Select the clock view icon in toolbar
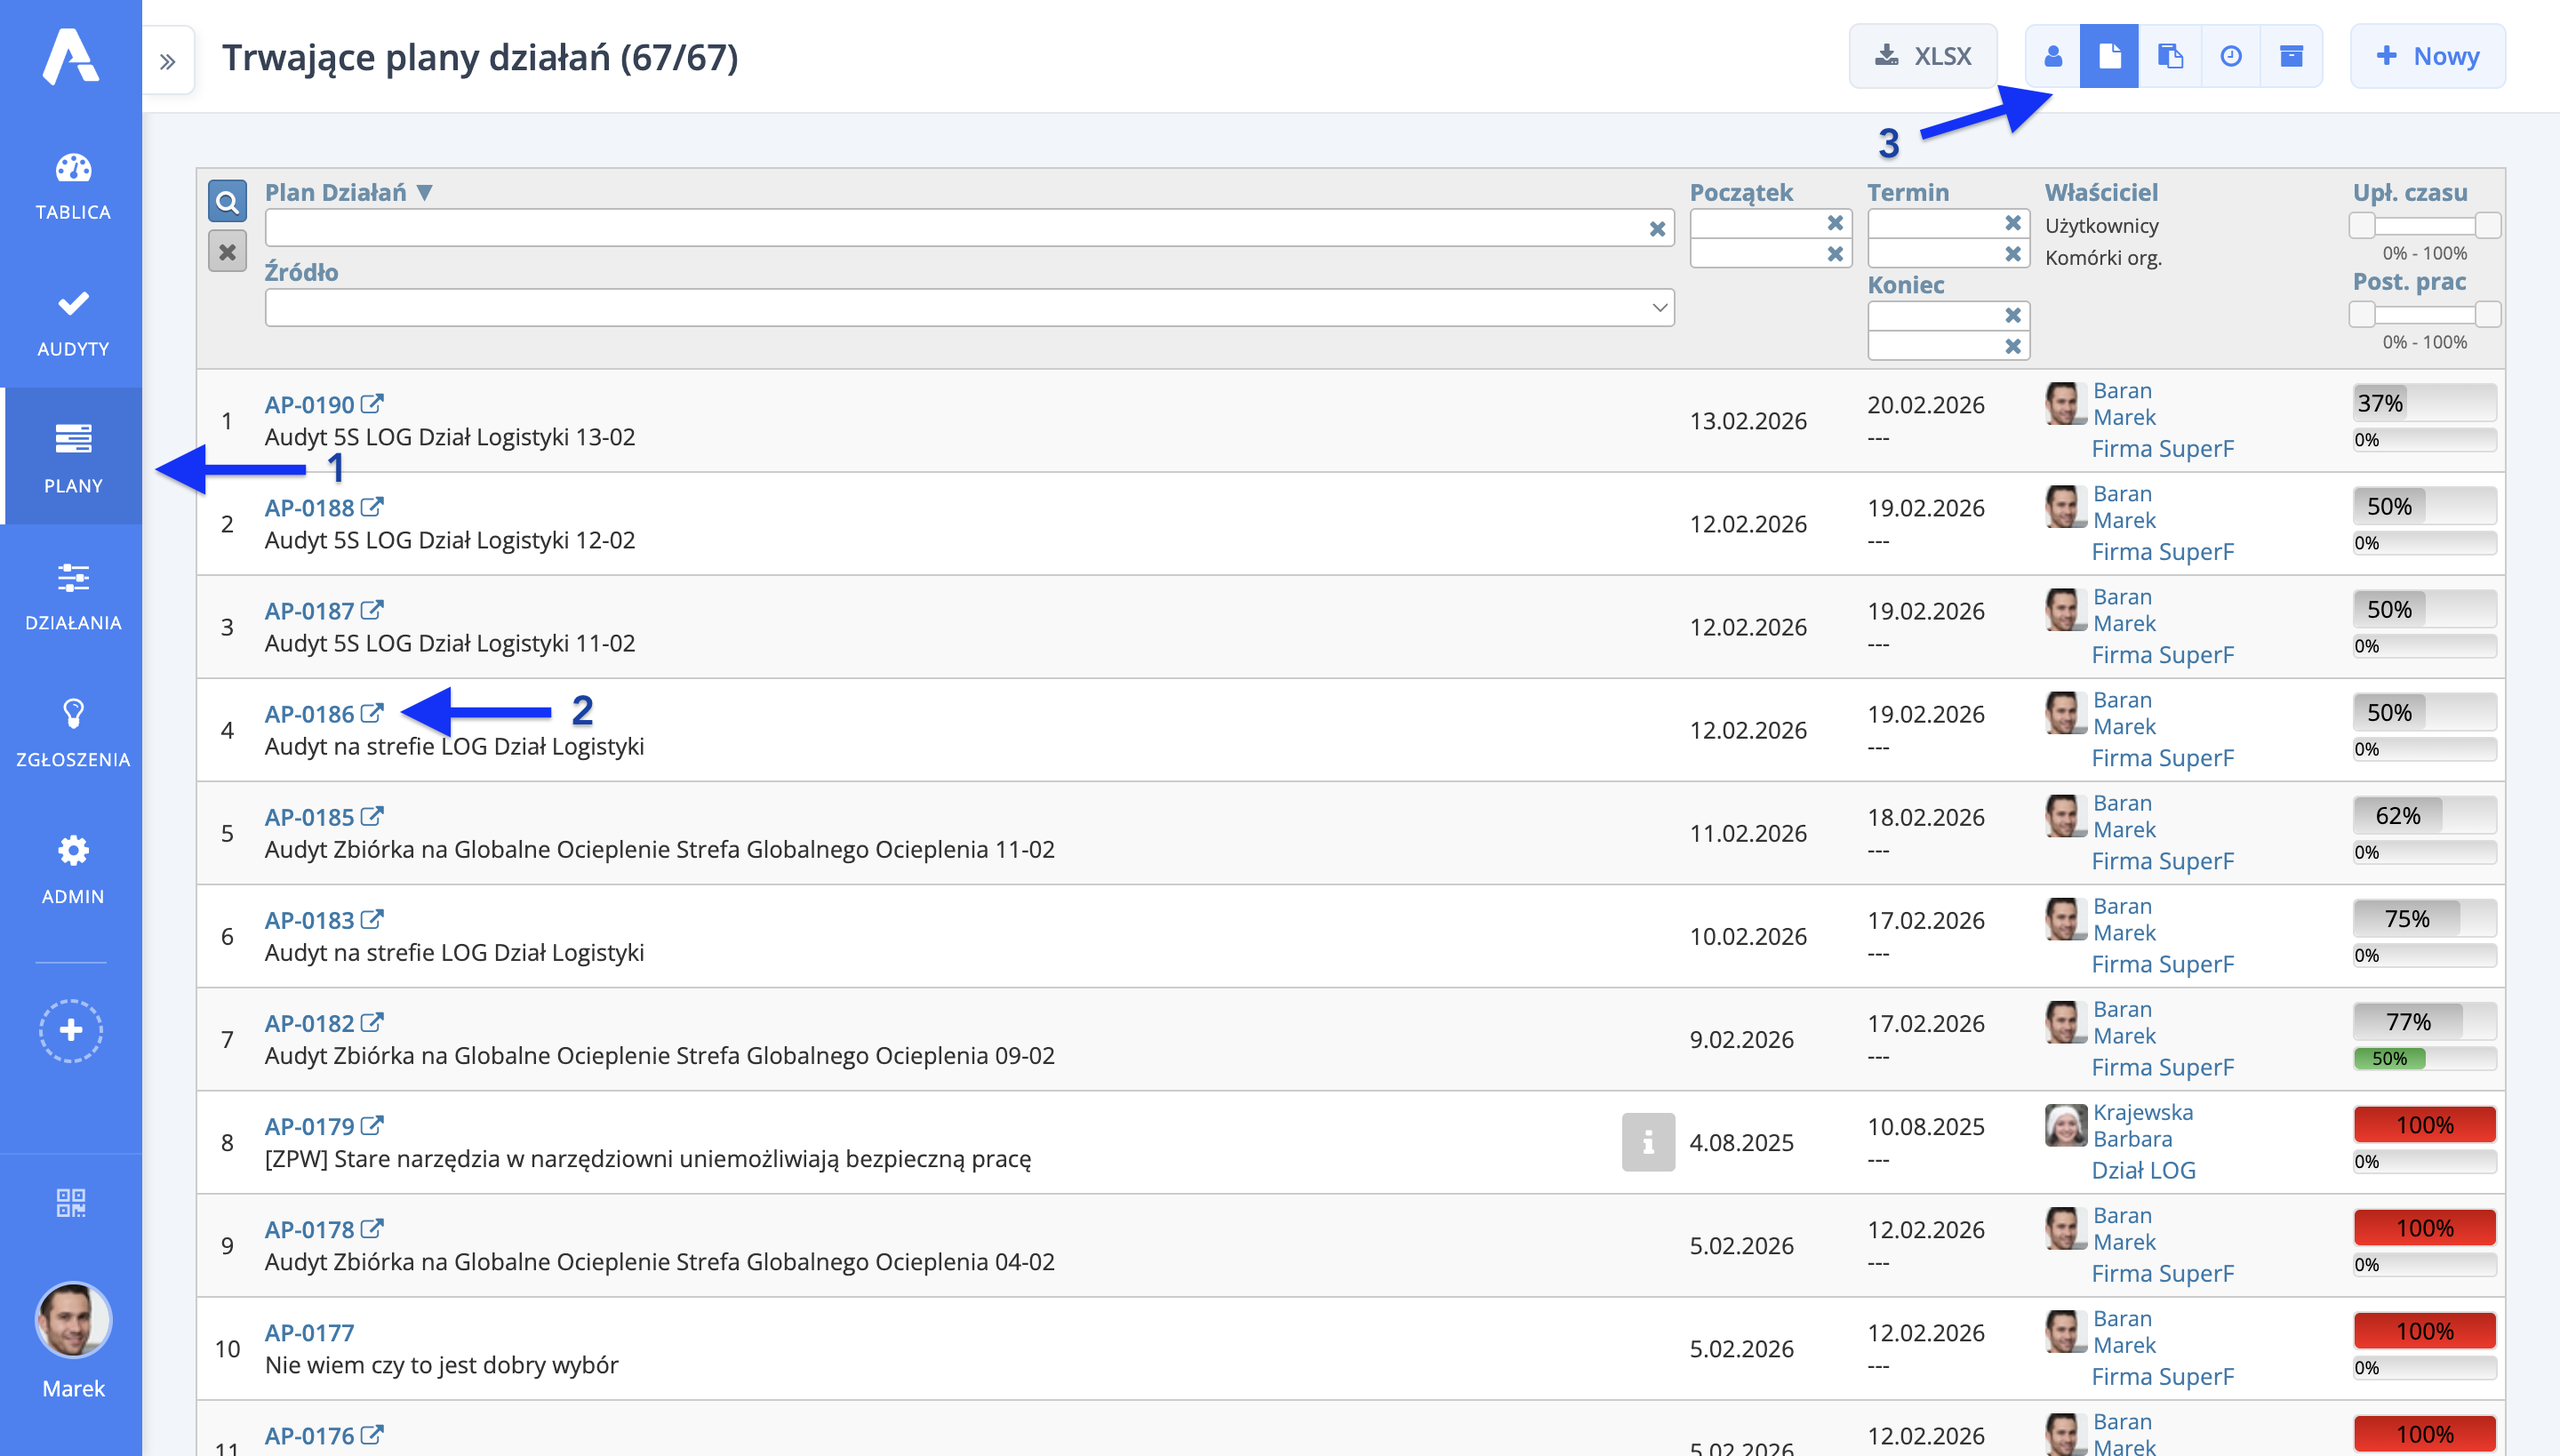 [x=2230, y=56]
